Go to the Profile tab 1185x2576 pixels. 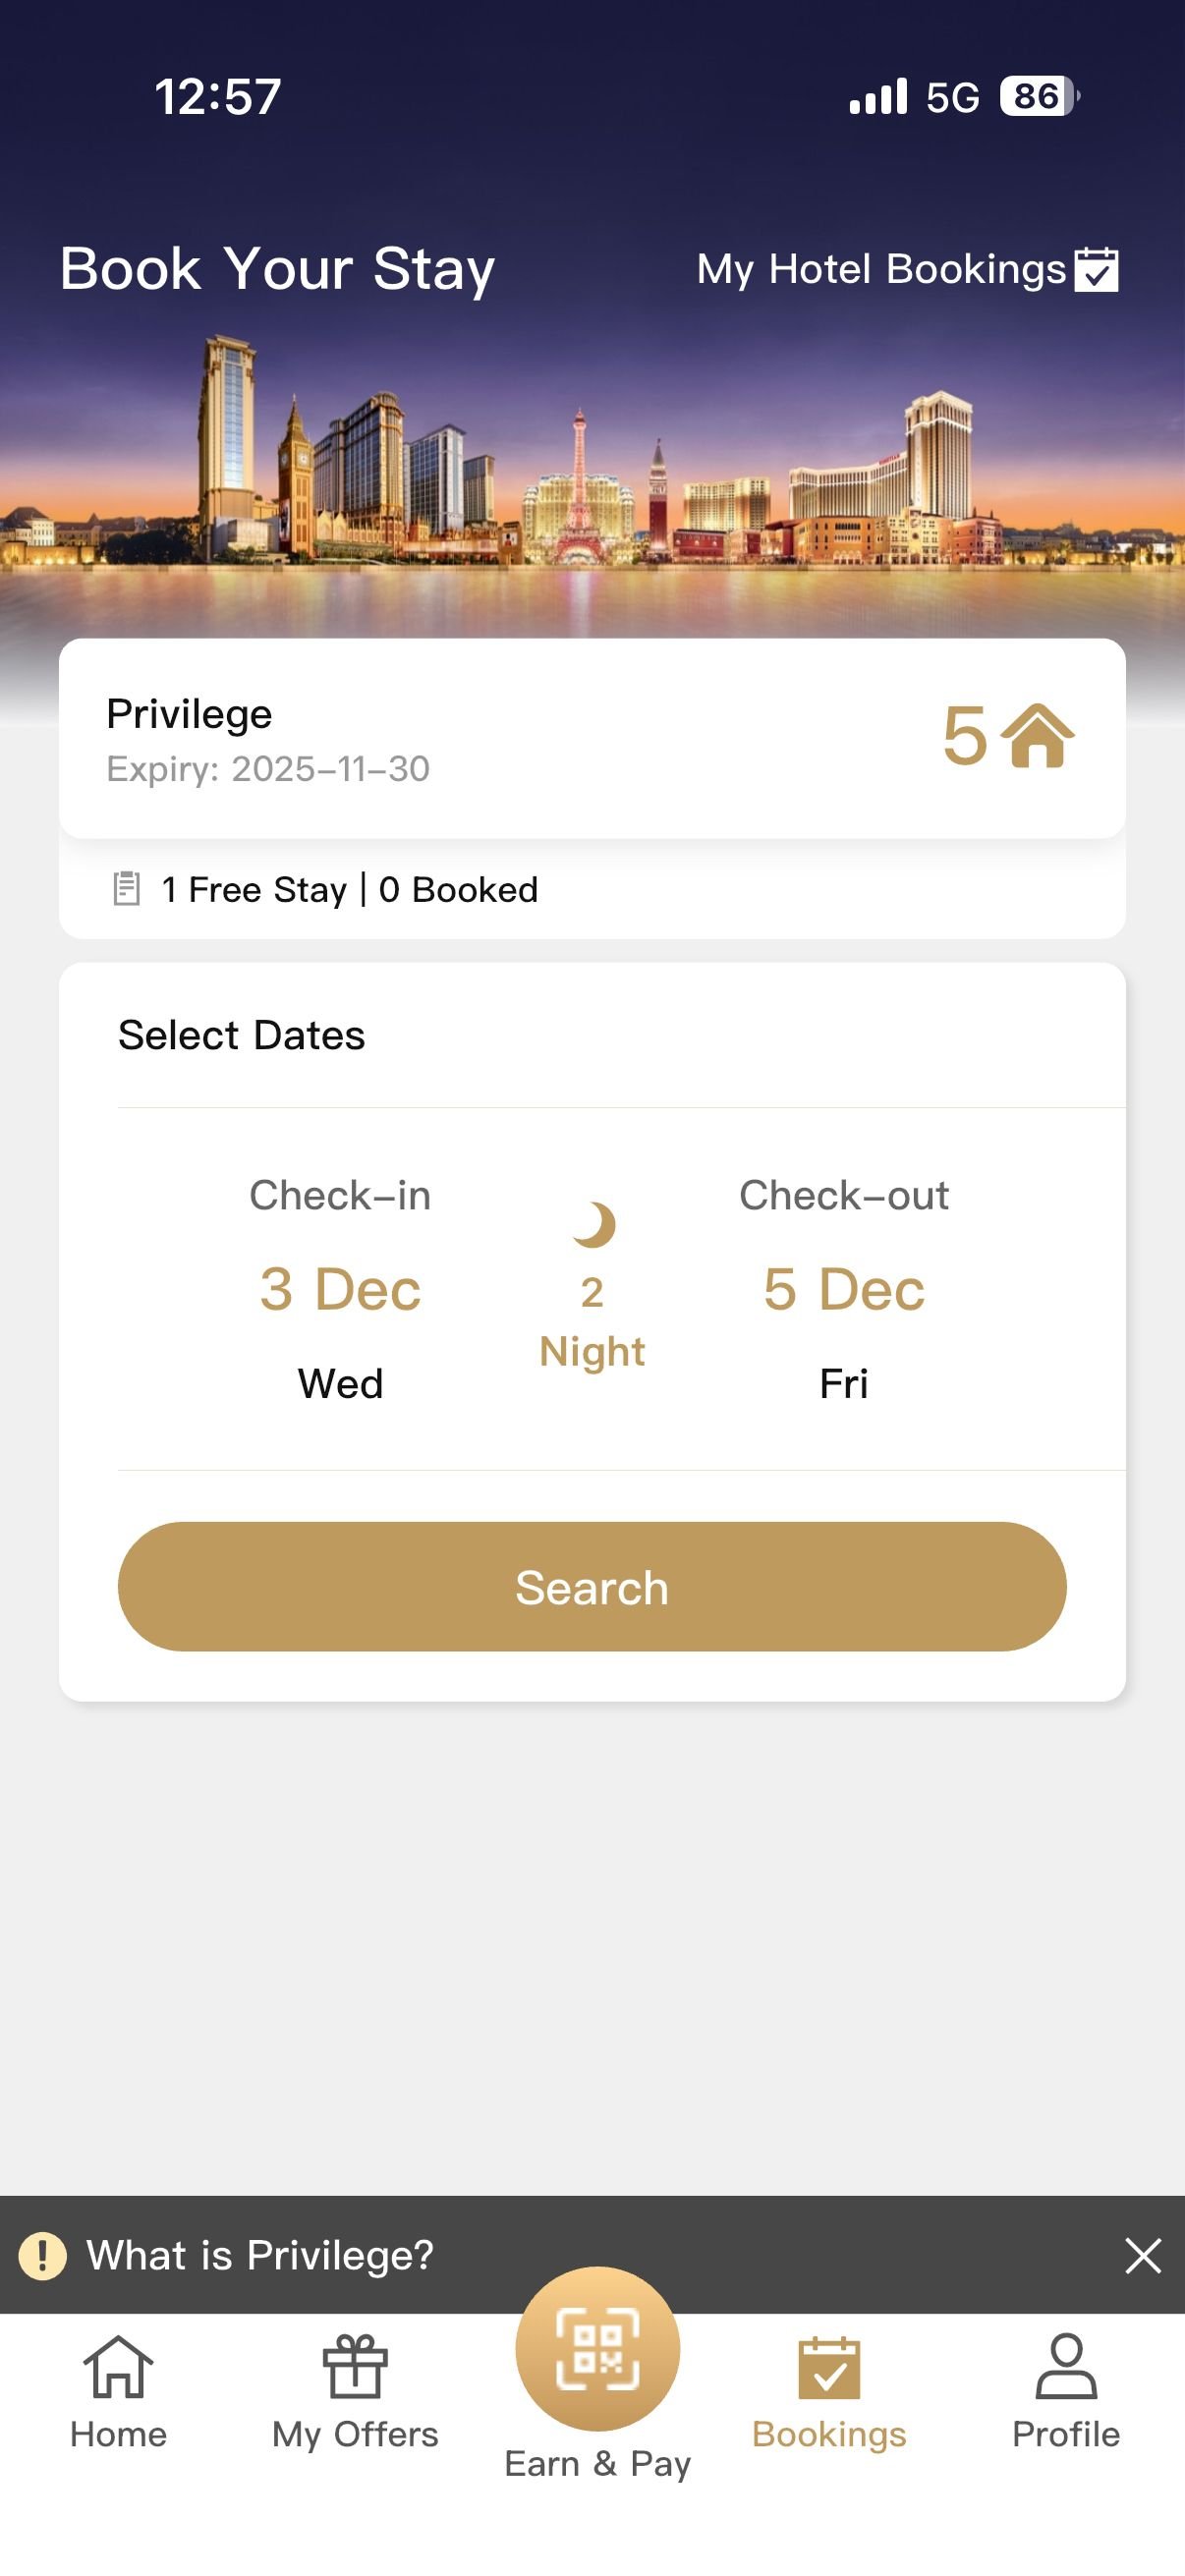[x=1065, y=2390]
